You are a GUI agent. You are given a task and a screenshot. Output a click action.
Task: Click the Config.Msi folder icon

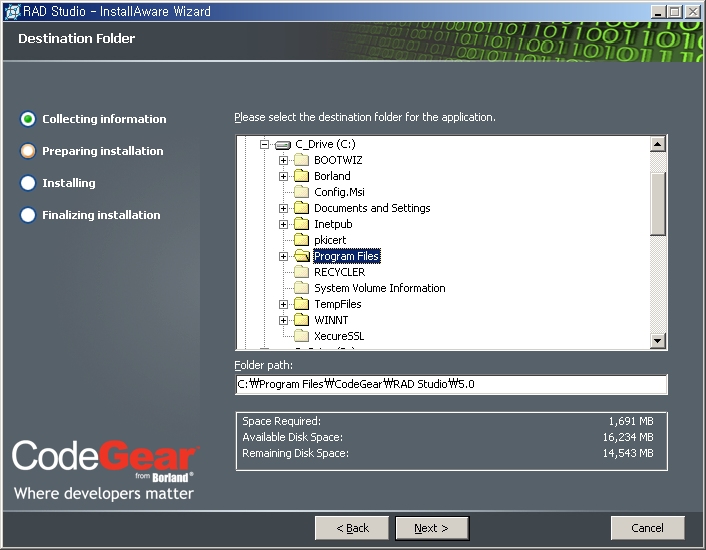coord(301,192)
